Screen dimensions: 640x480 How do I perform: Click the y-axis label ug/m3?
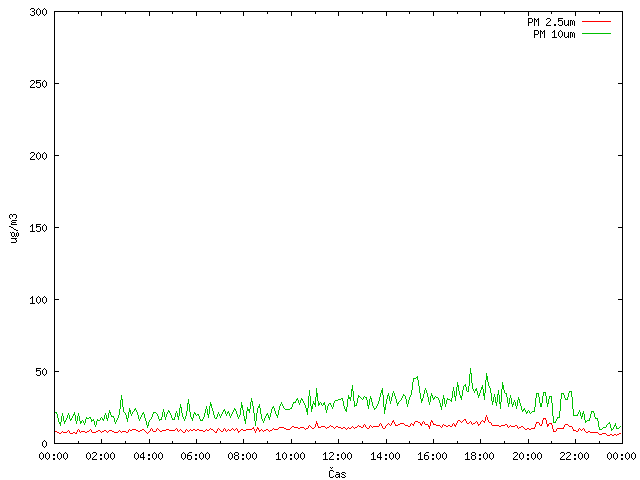(x=14, y=228)
